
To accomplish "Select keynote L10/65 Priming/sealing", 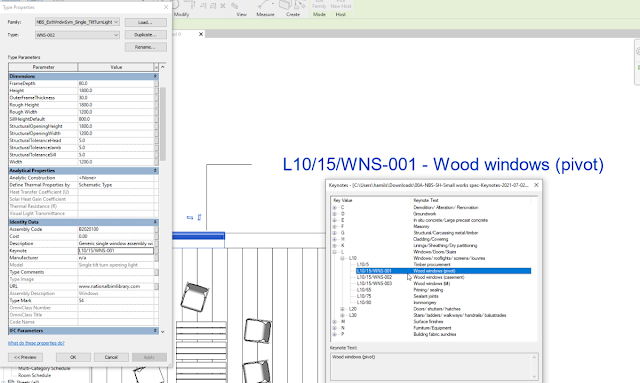I will [443, 290].
